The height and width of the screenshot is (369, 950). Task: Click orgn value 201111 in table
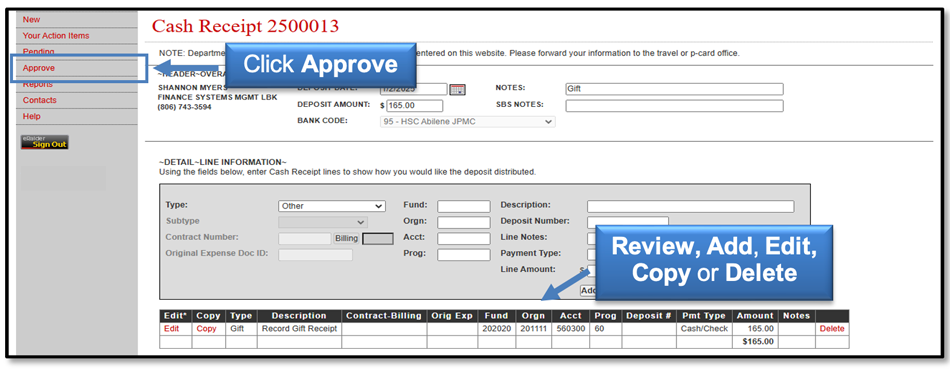533,328
